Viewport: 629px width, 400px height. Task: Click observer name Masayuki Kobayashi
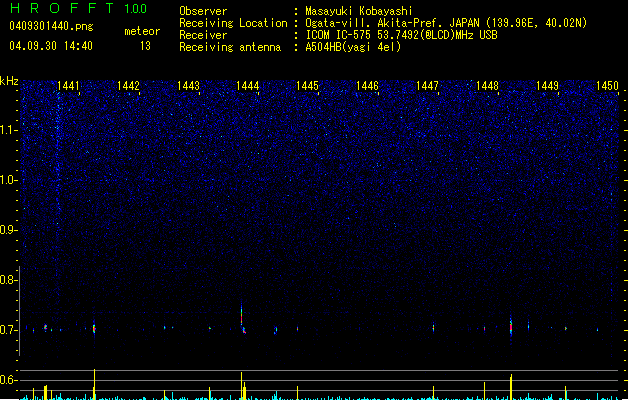pos(359,11)
